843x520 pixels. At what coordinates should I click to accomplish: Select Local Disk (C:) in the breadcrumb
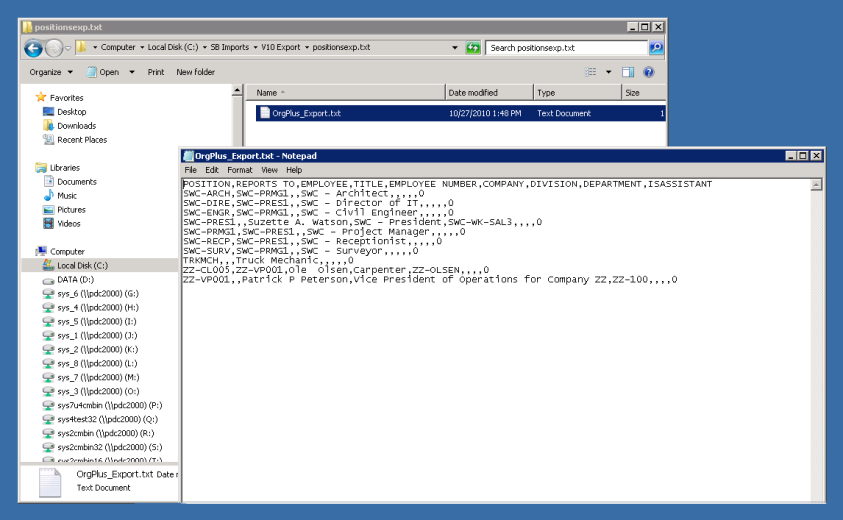[x=173, y=47]
